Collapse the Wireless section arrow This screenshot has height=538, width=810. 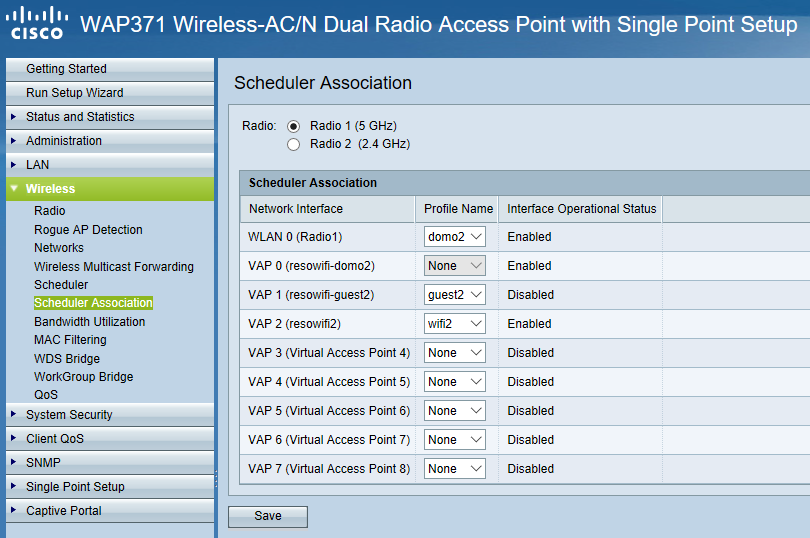click(x=14, y=189)
